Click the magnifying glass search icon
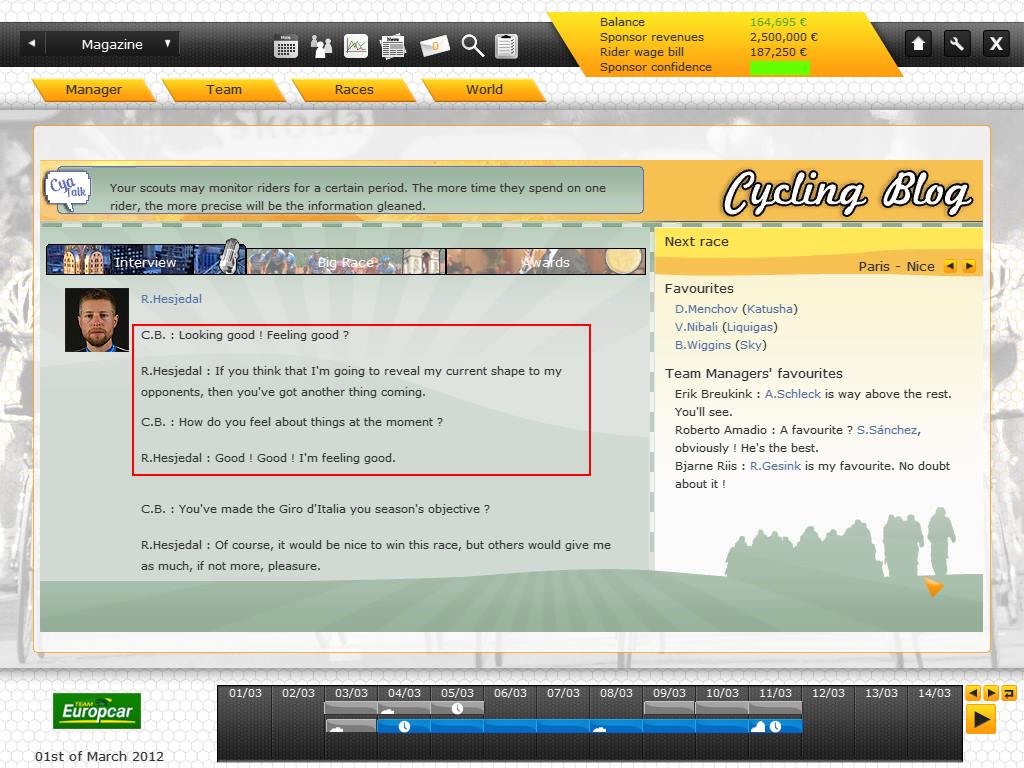The height and width of the screenshot is (768, 1024). coord(472,46)
